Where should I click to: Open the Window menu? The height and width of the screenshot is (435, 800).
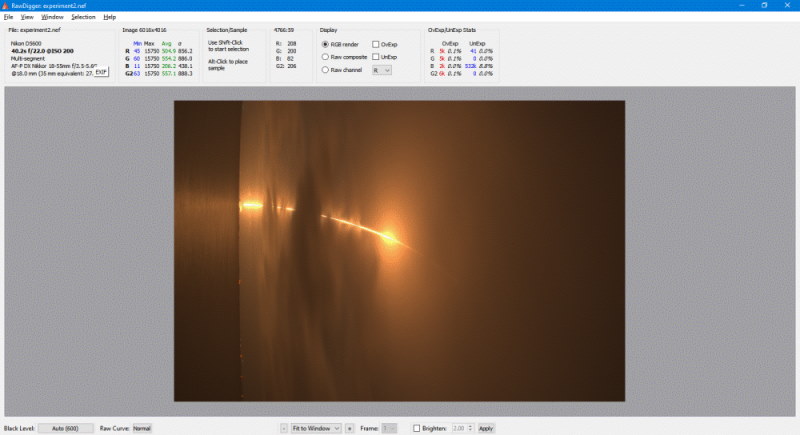[x=52, y=17]
